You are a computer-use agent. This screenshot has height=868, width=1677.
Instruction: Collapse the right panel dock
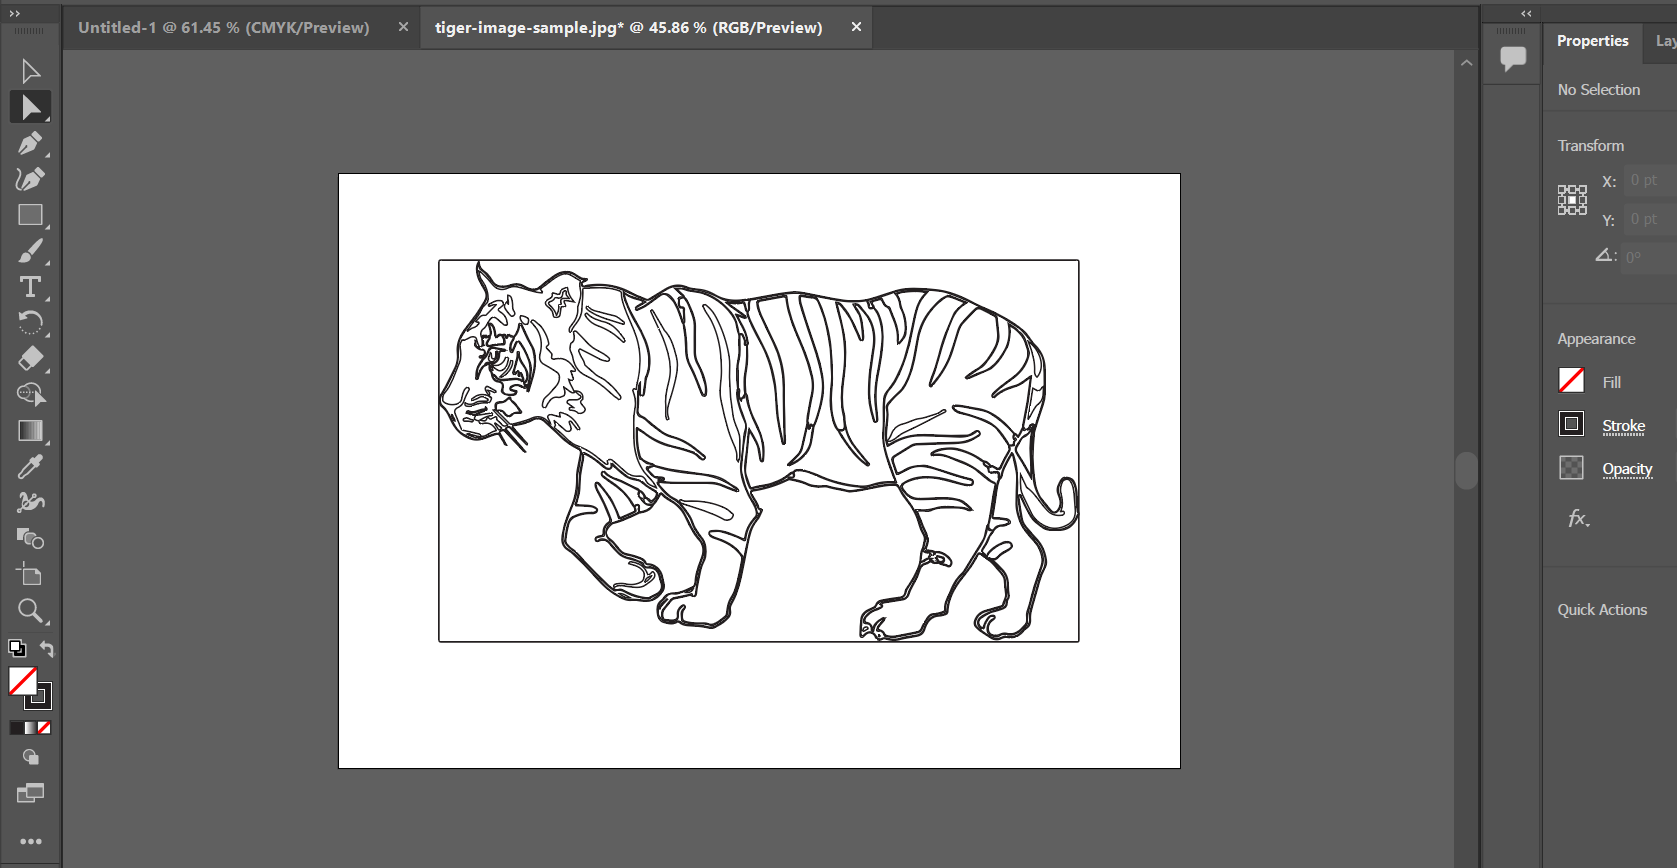[1526, 13]
